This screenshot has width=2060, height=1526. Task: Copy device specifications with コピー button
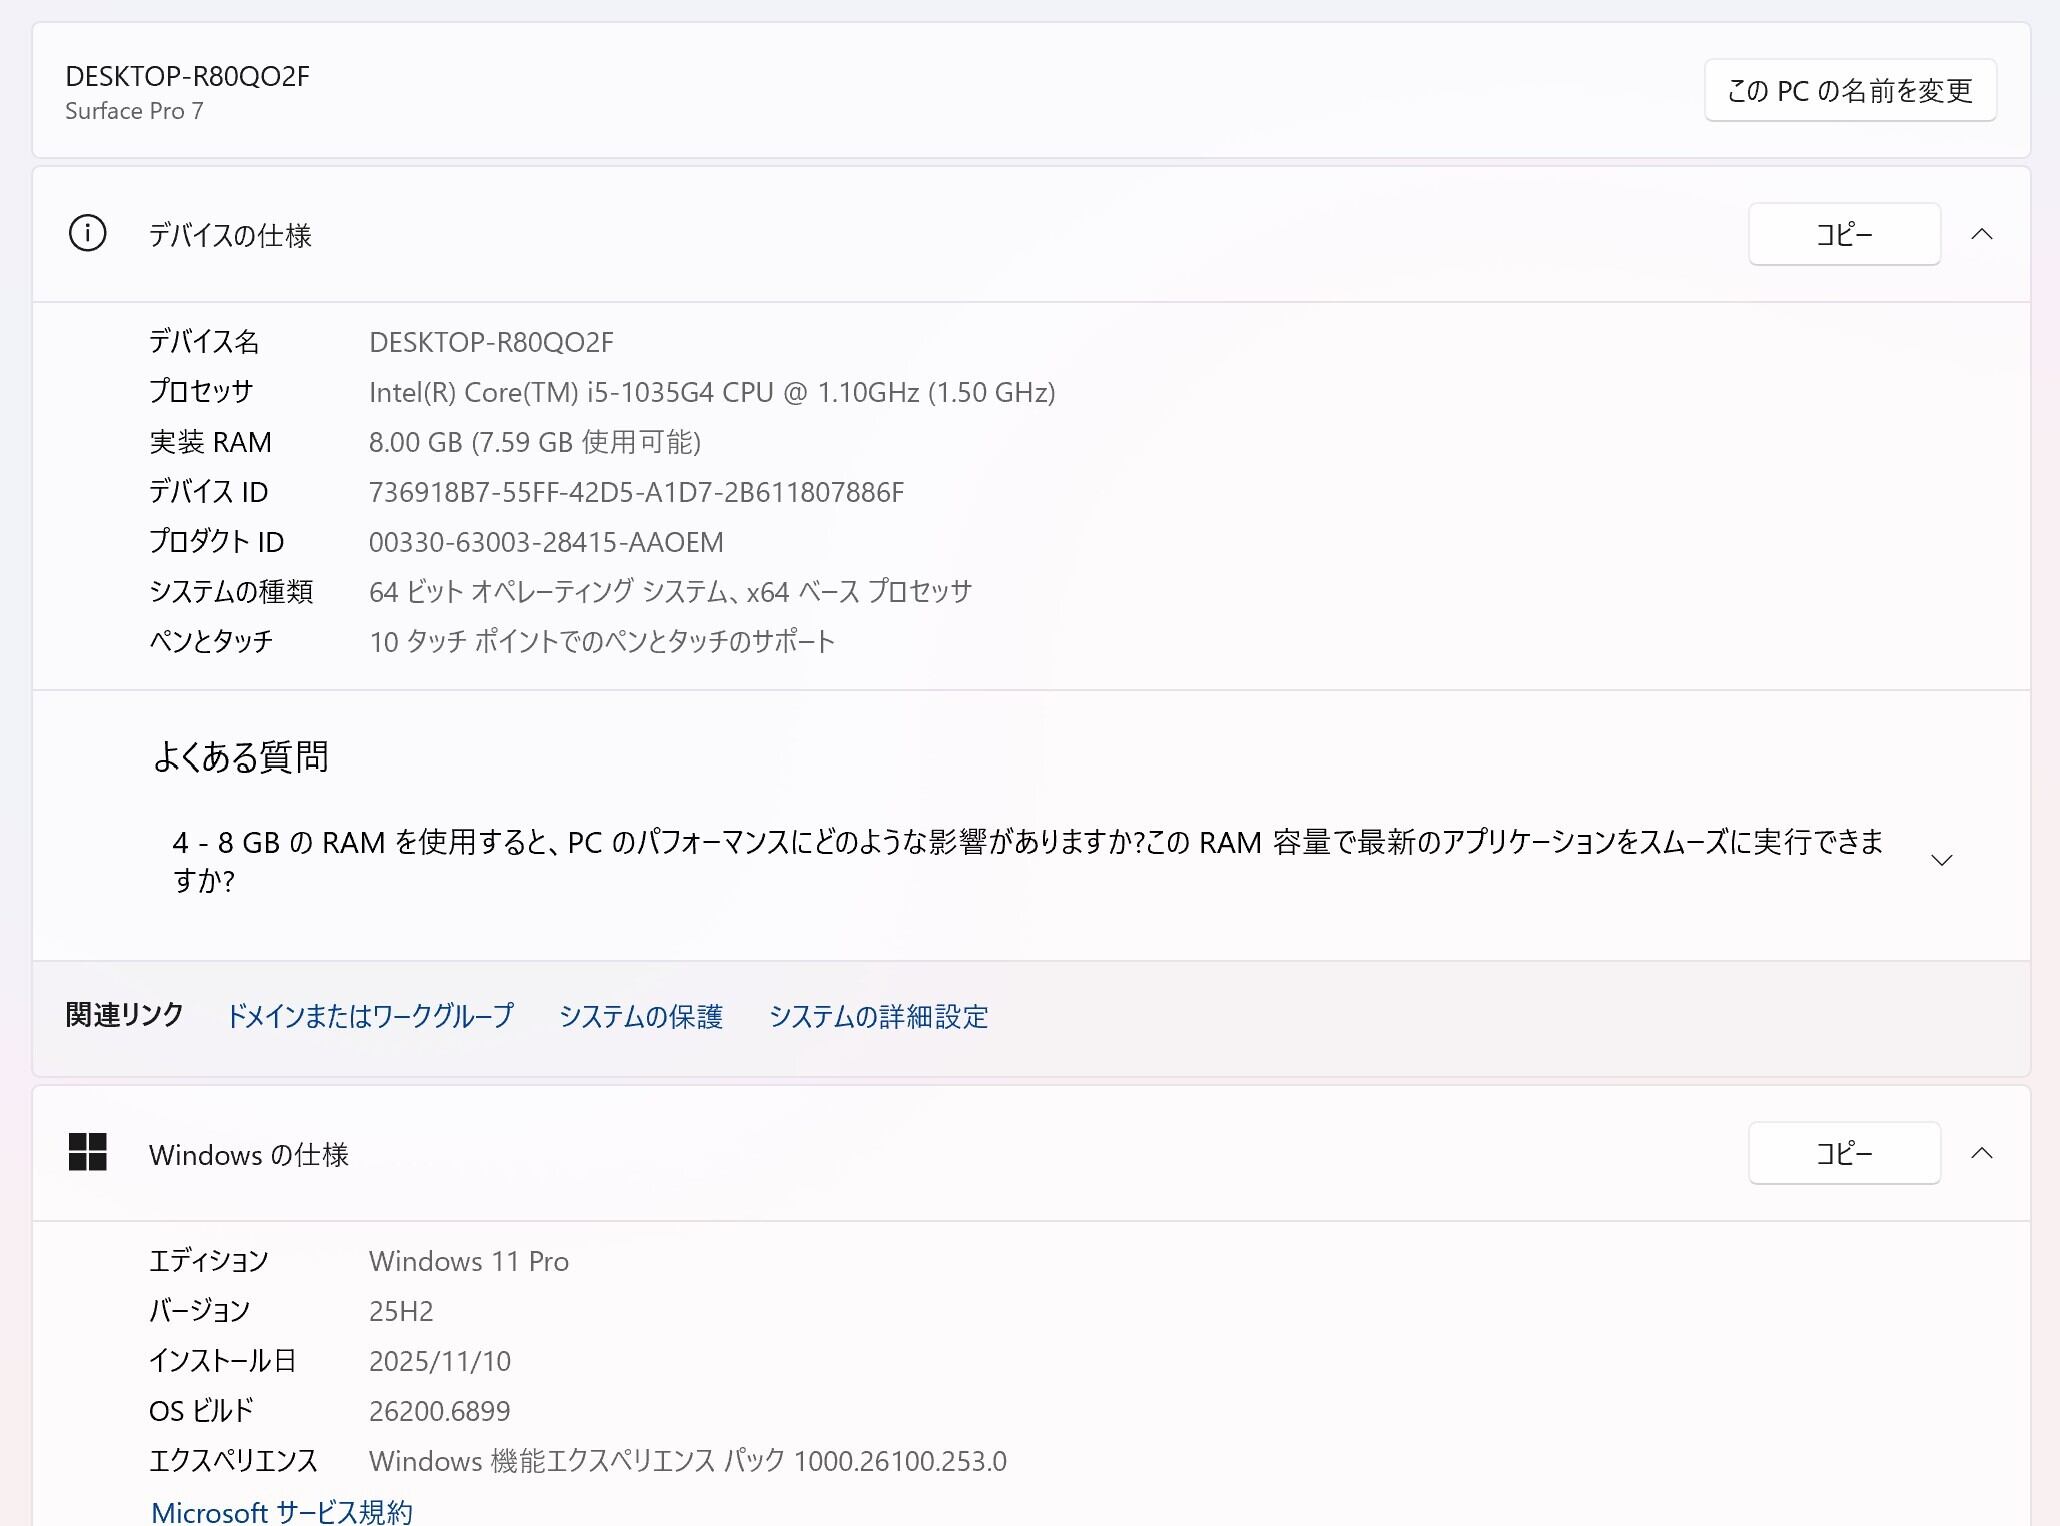[x=1843, y=234]
